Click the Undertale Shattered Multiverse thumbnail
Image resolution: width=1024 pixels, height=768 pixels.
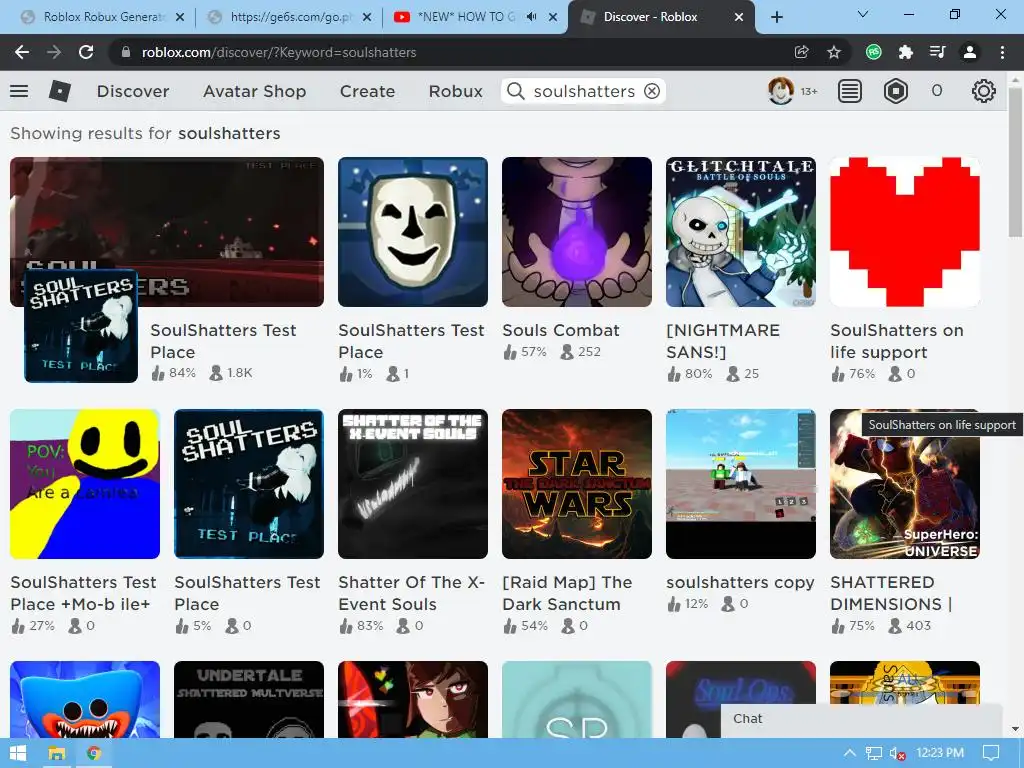[249, 699]
